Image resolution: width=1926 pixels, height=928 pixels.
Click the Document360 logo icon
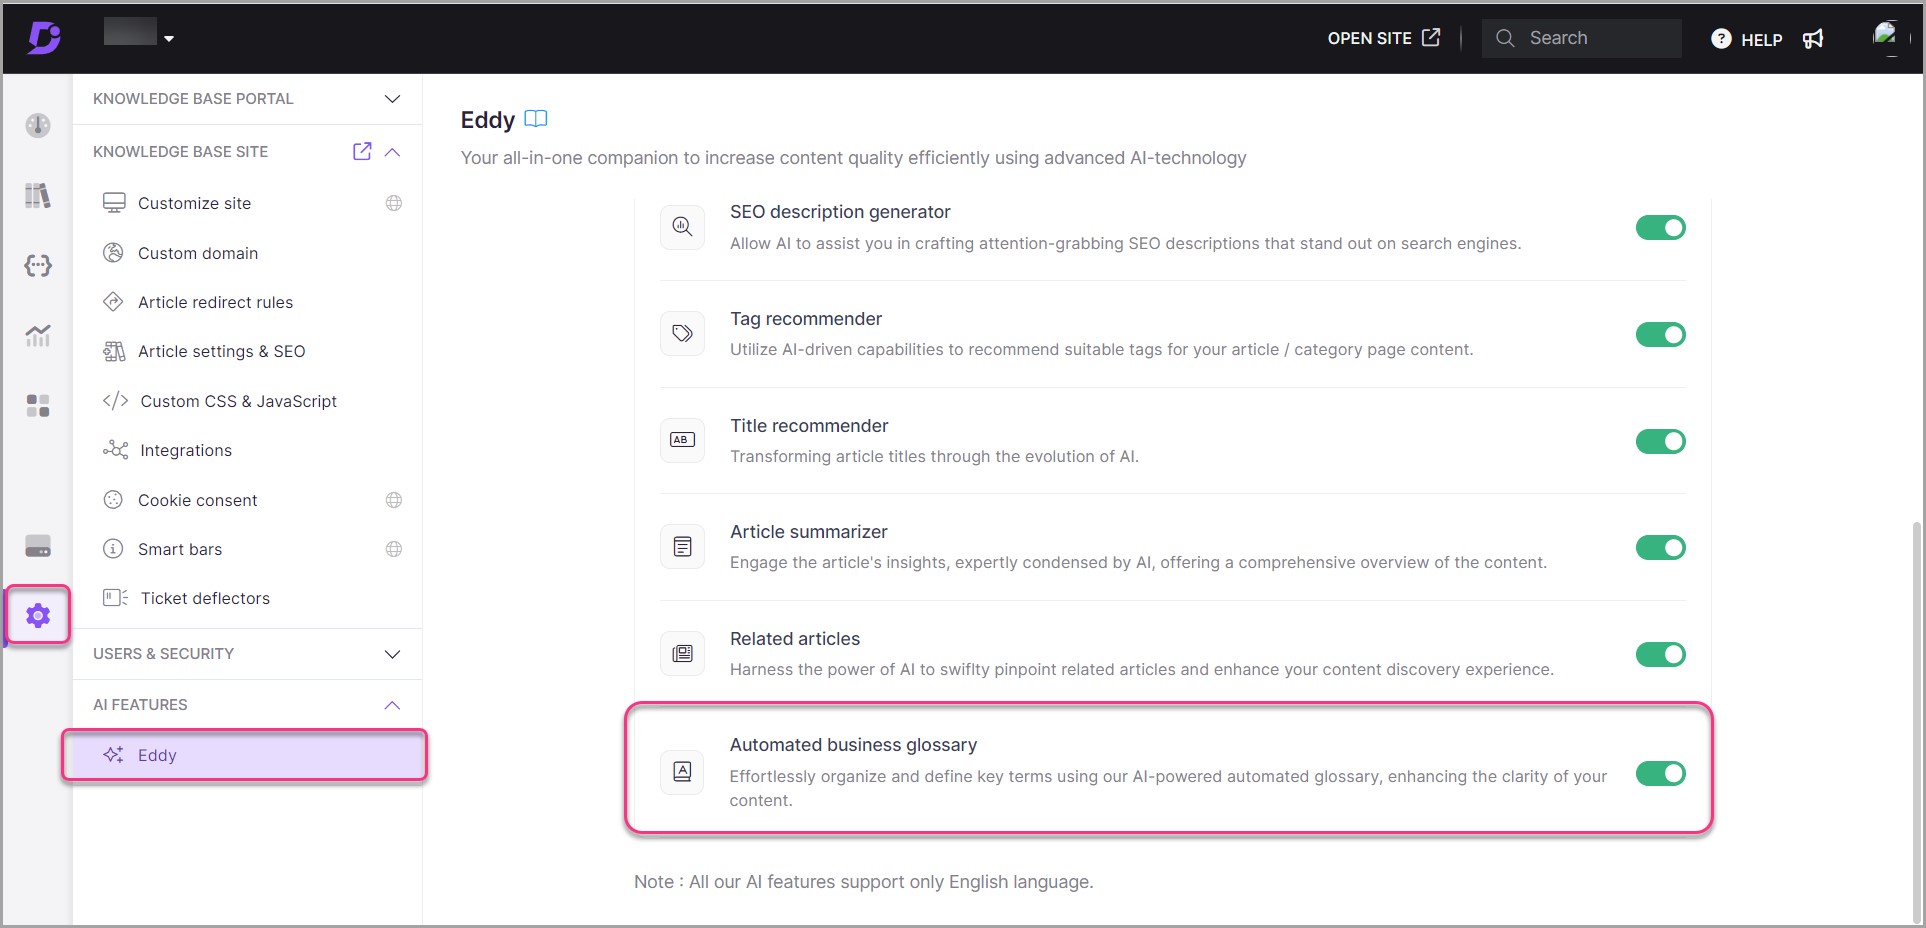(44, 38)
